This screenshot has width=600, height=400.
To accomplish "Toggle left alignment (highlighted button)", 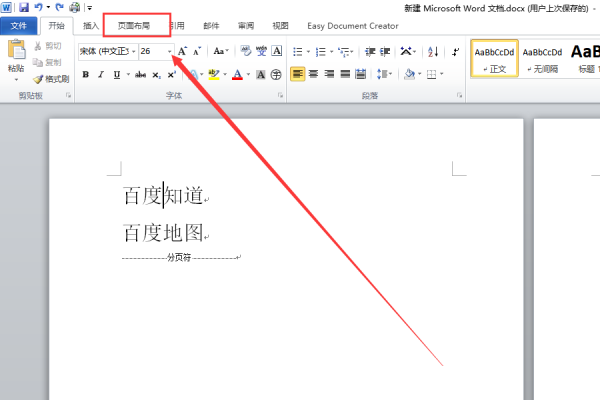I will pyautogui.click(x=297, y=74).
